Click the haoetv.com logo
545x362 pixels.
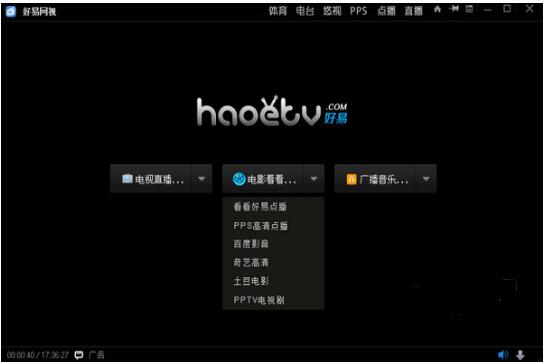click(x=272, y=111)
